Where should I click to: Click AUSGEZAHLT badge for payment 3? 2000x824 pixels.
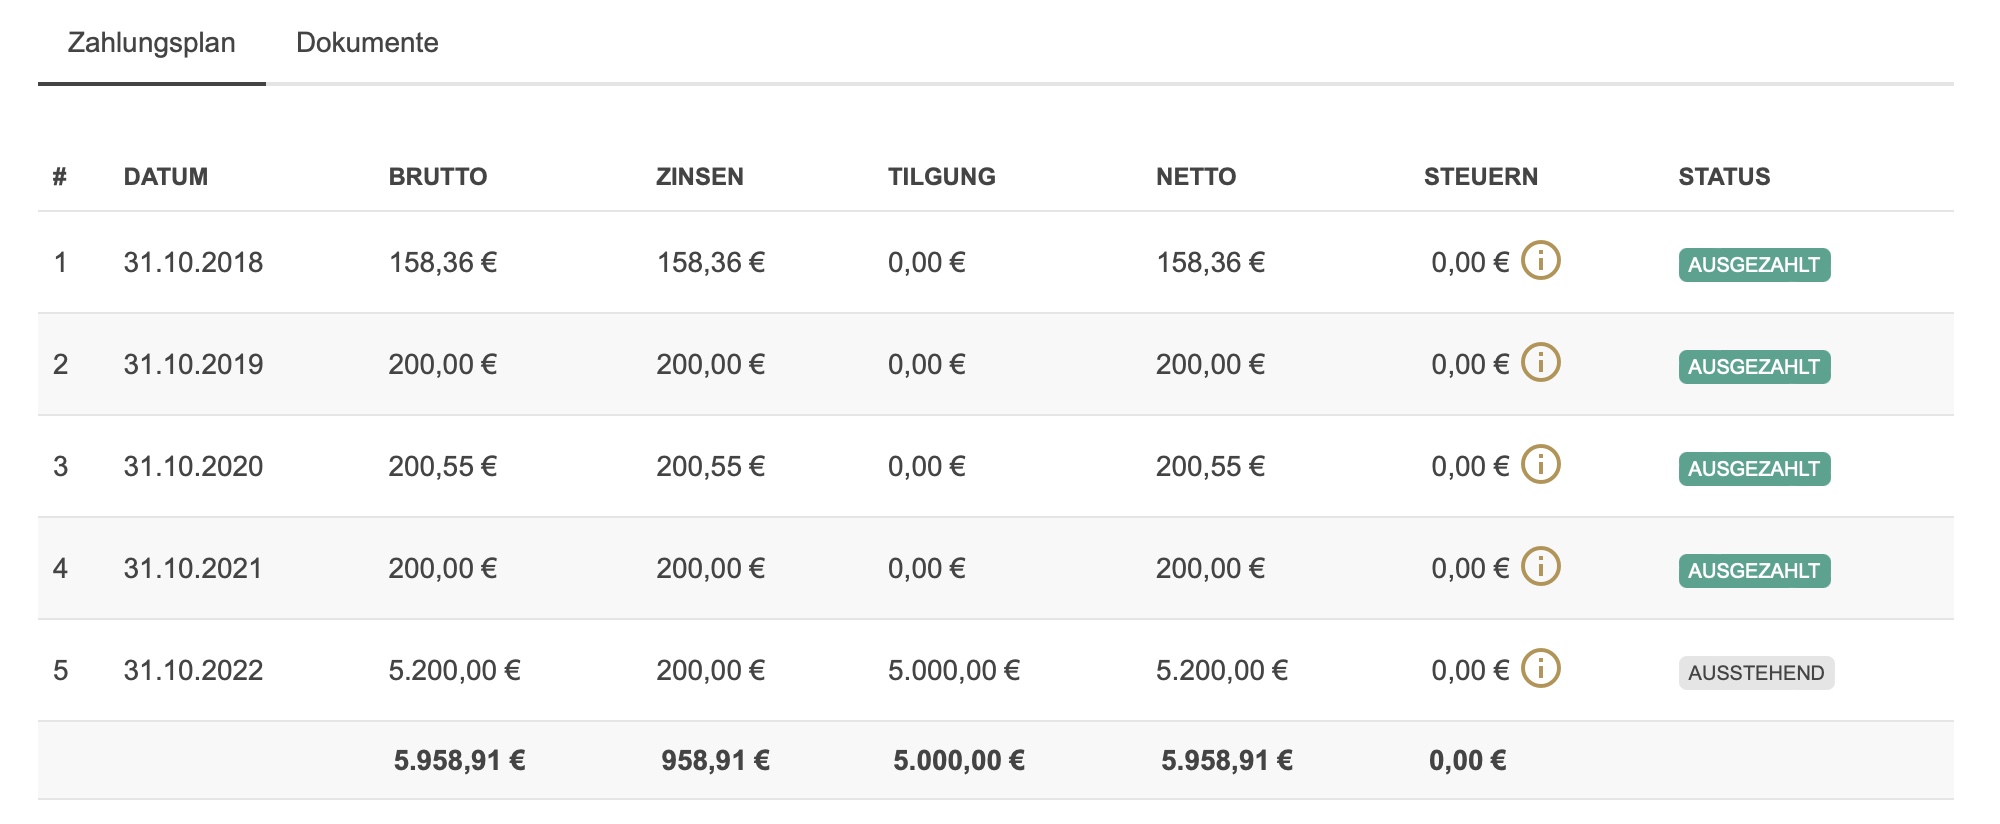1753,469
